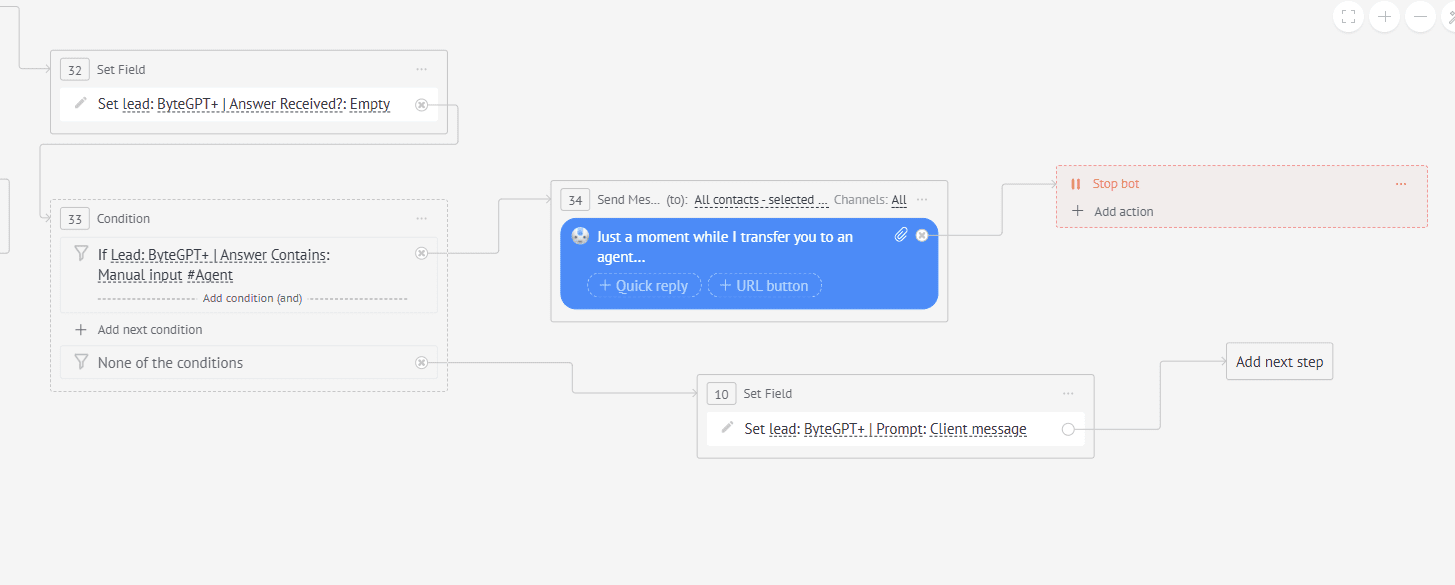Add a Quick reply button

[x=644, y=286]
